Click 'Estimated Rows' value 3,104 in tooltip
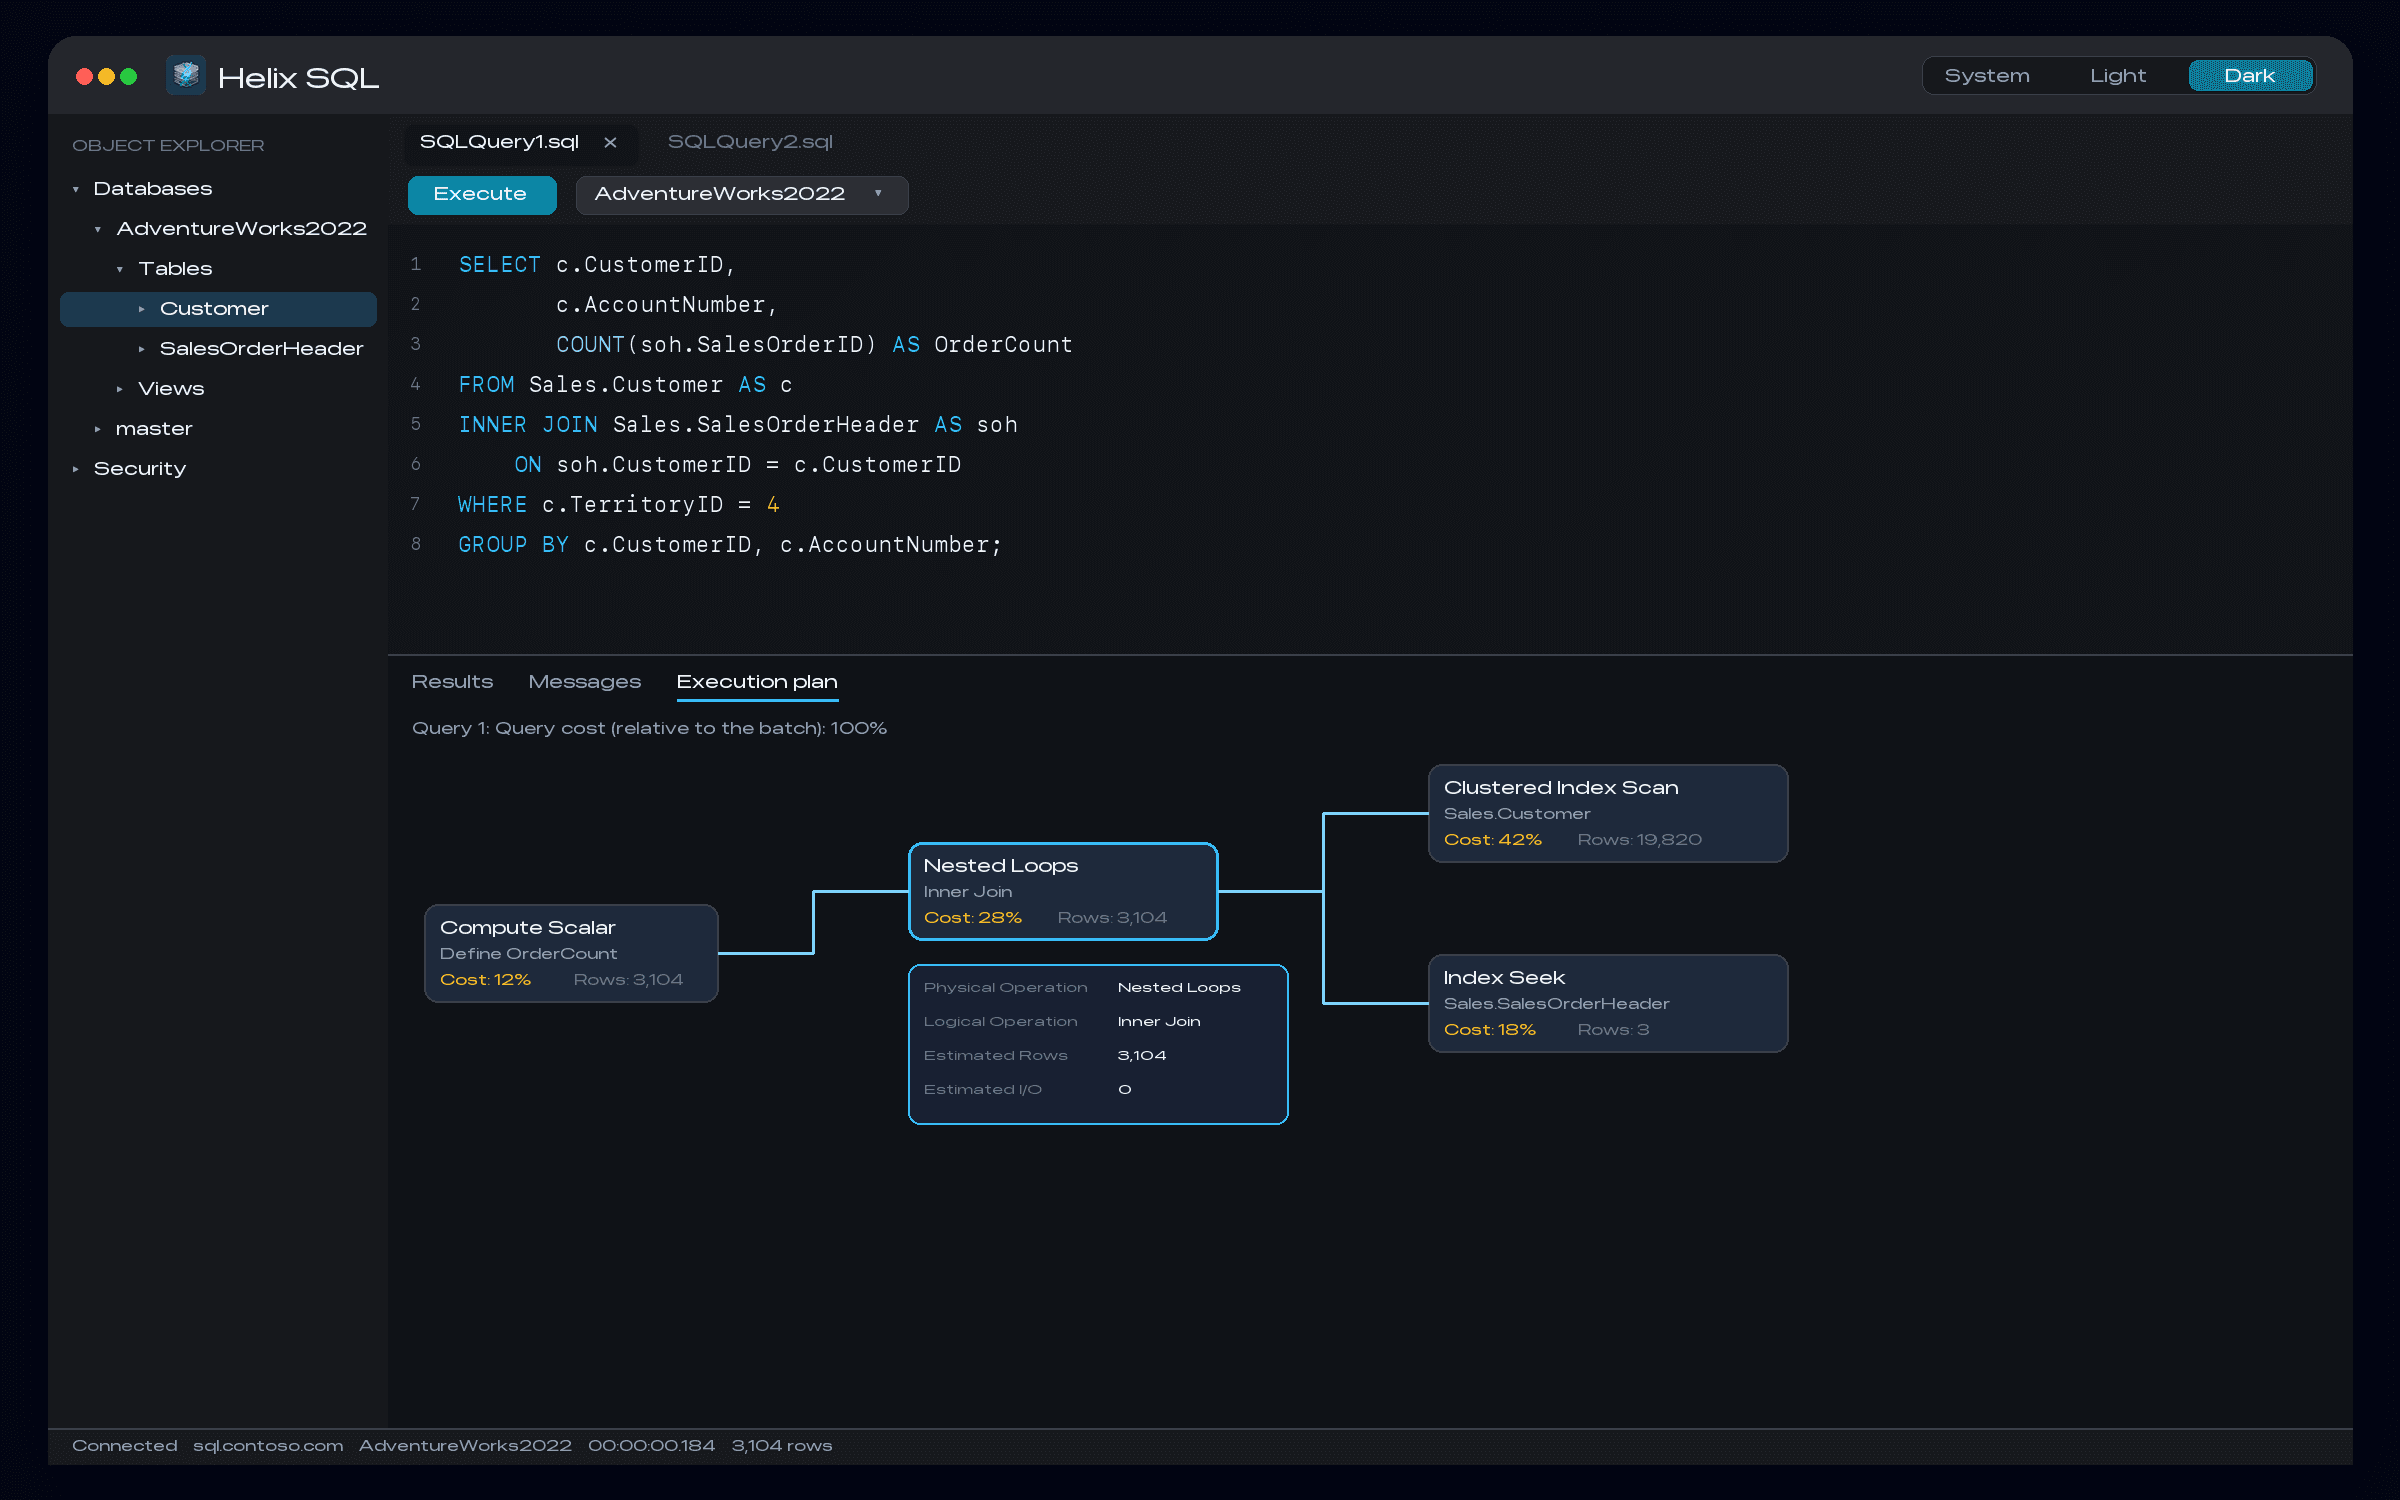 [x=1142, y=1055]
